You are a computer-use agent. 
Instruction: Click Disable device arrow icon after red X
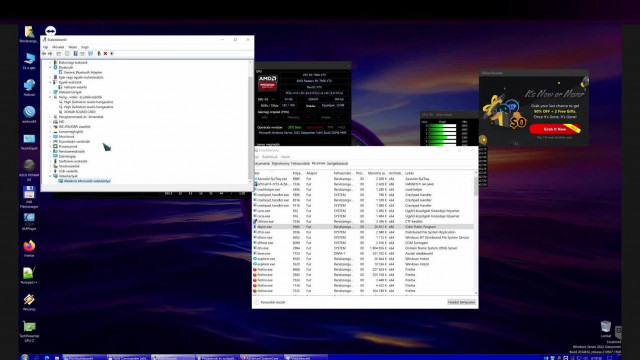[112, 53]
